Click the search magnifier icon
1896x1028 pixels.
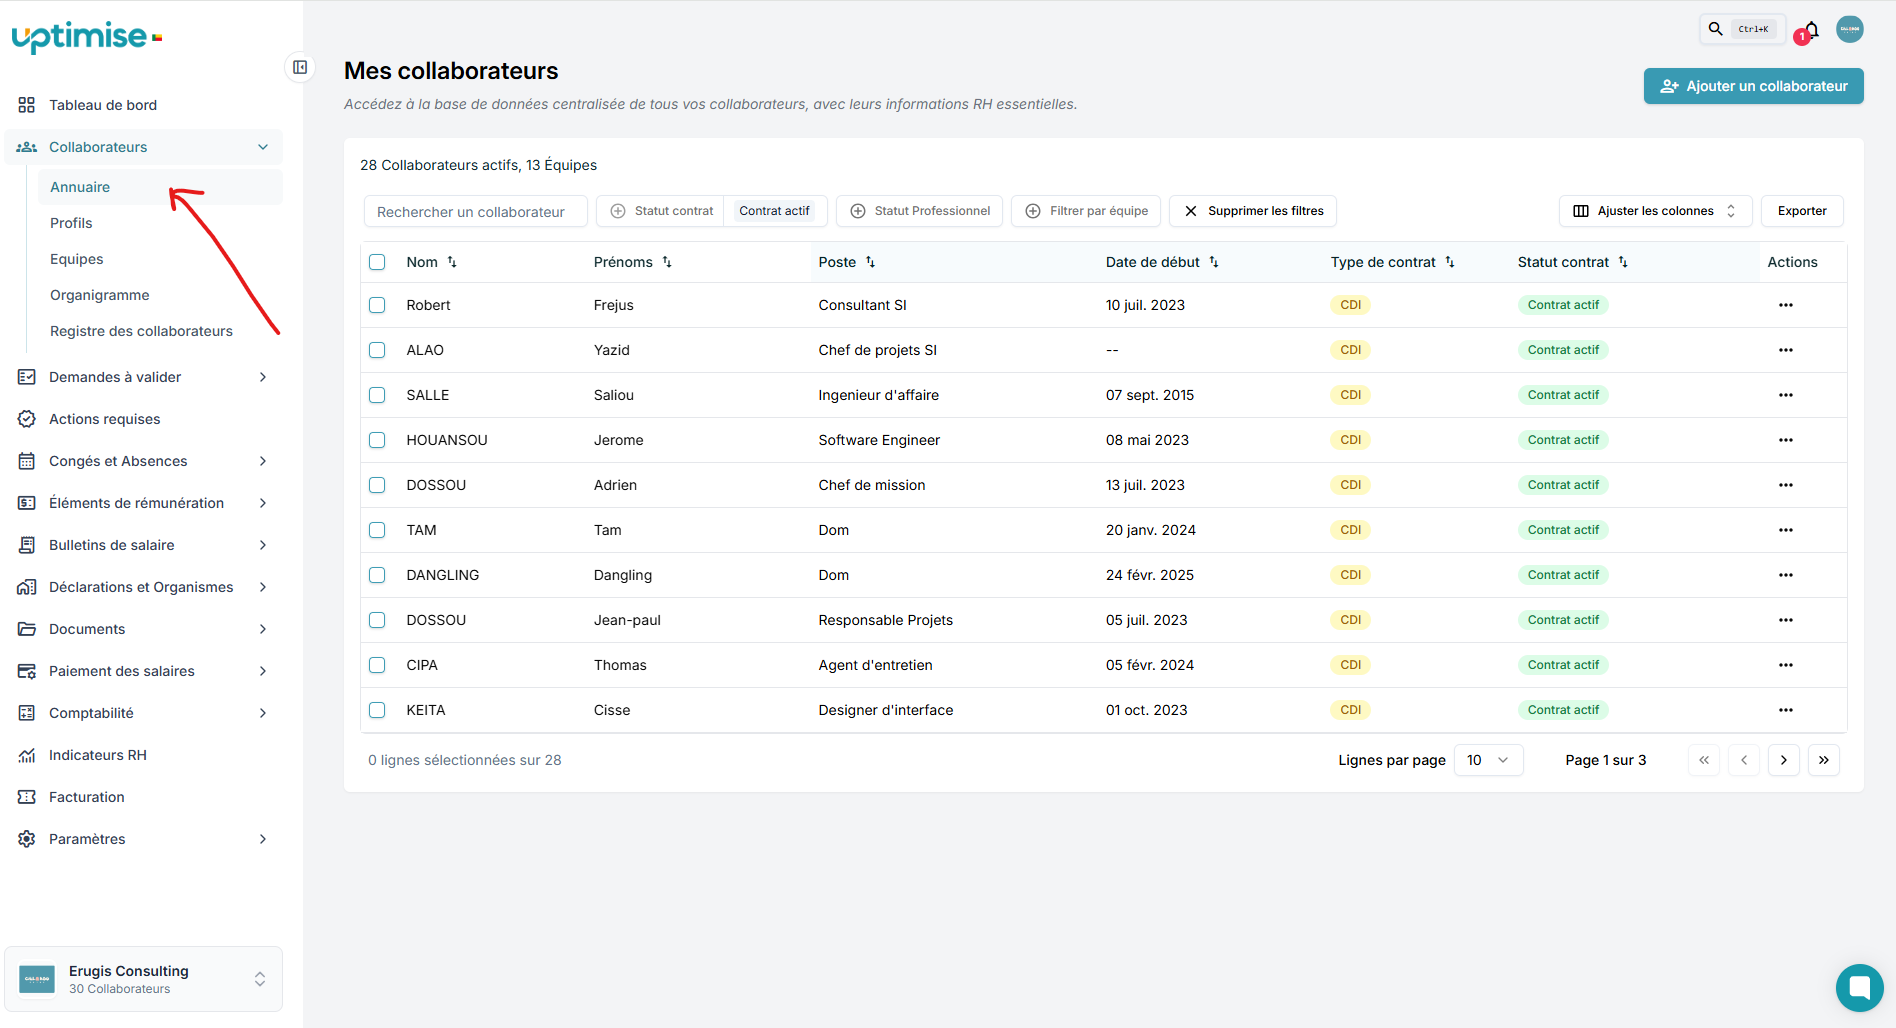pyautogui.click(x=1716, y=29)
